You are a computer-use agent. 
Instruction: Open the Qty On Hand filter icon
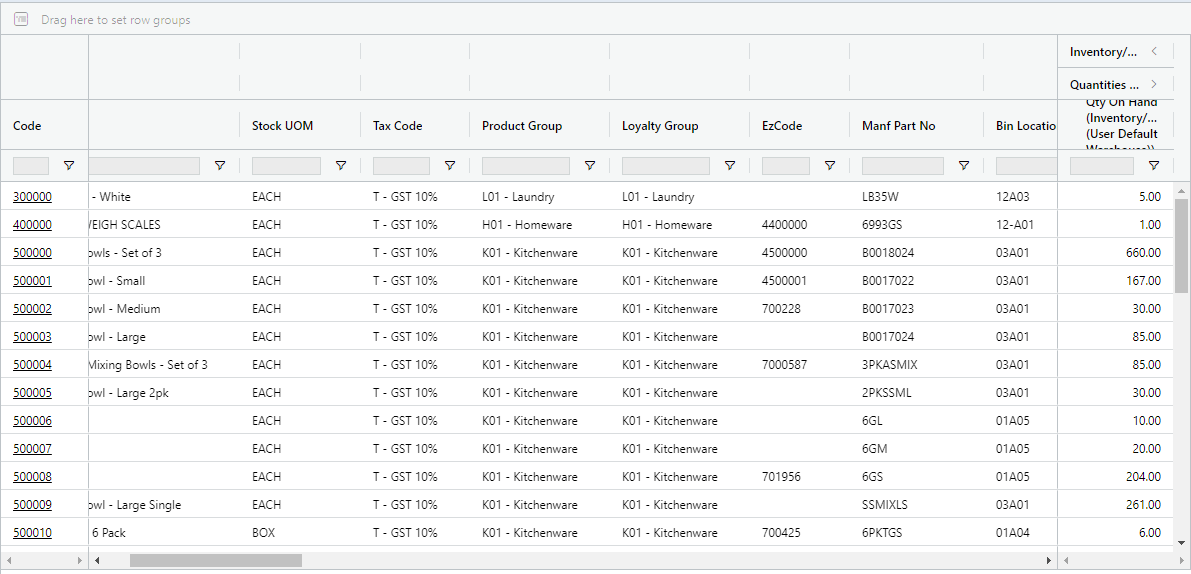pyautogui.click(x=1154, y=166)
